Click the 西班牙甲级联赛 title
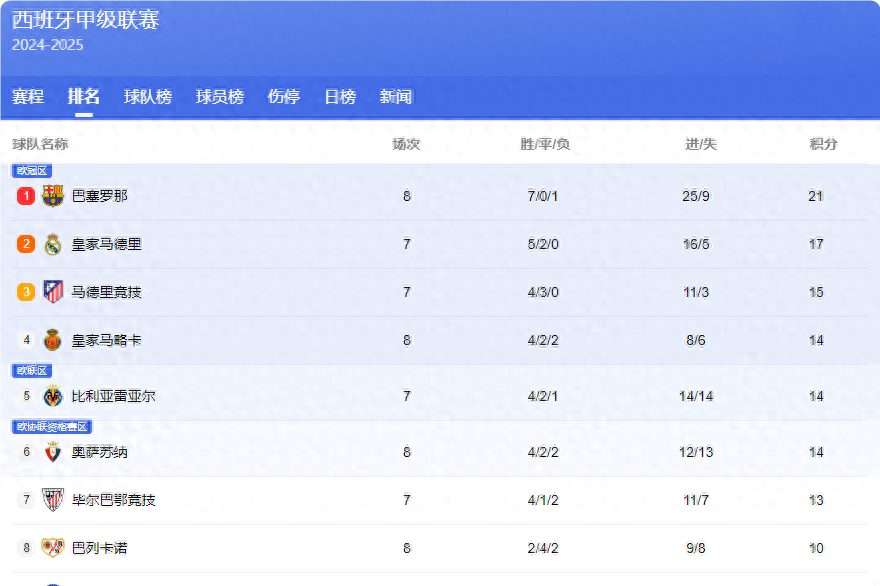Viewport: 880px width, 586px height. (x=86, y=20)
